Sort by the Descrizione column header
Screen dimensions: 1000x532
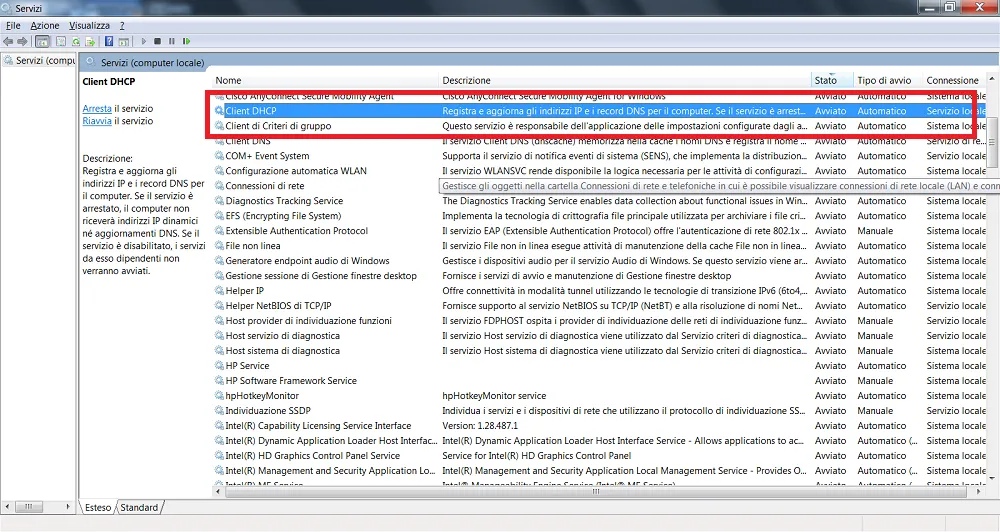tap(625, 80)
